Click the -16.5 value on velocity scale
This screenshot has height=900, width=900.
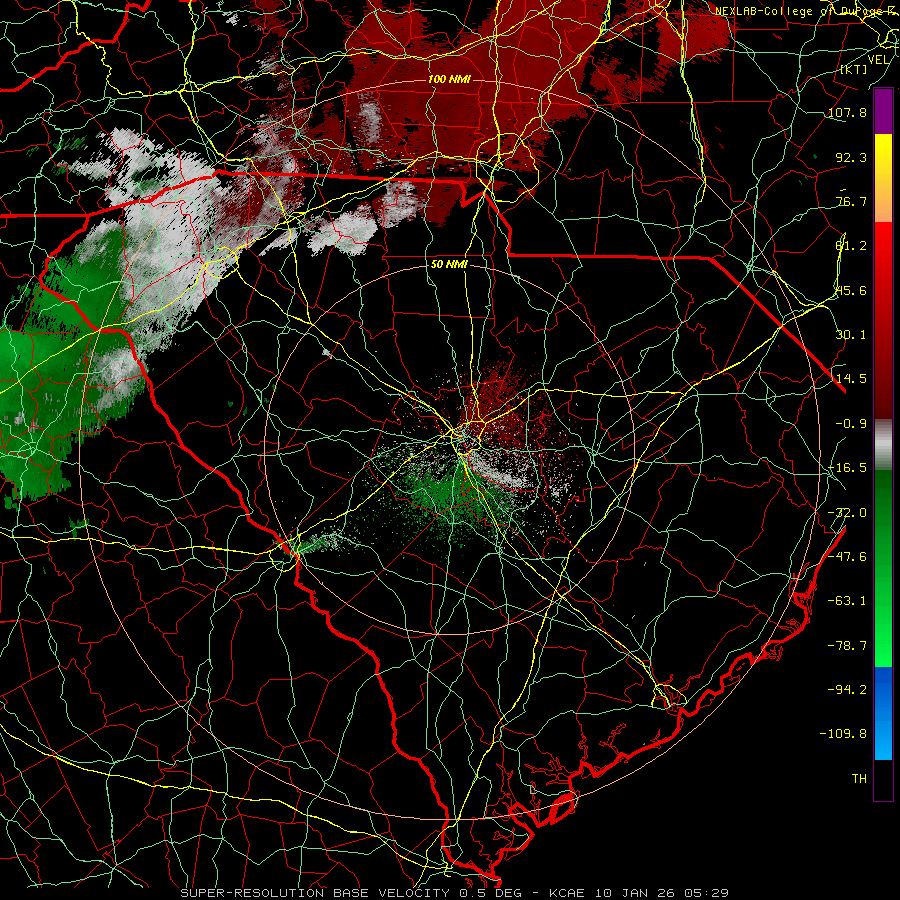click(x=847, y=468)
